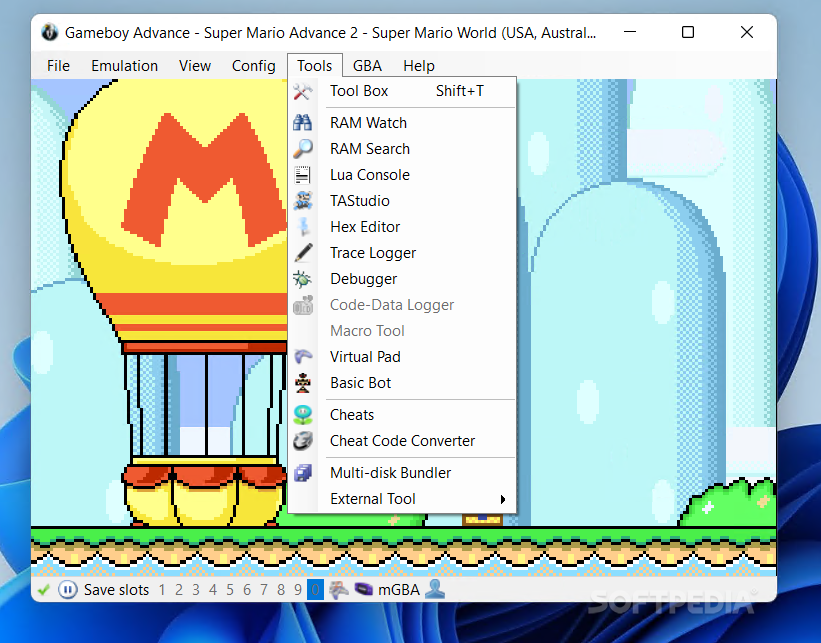
Task: Expand the External Tool submenu arrow
Action: tap(503, 499)
